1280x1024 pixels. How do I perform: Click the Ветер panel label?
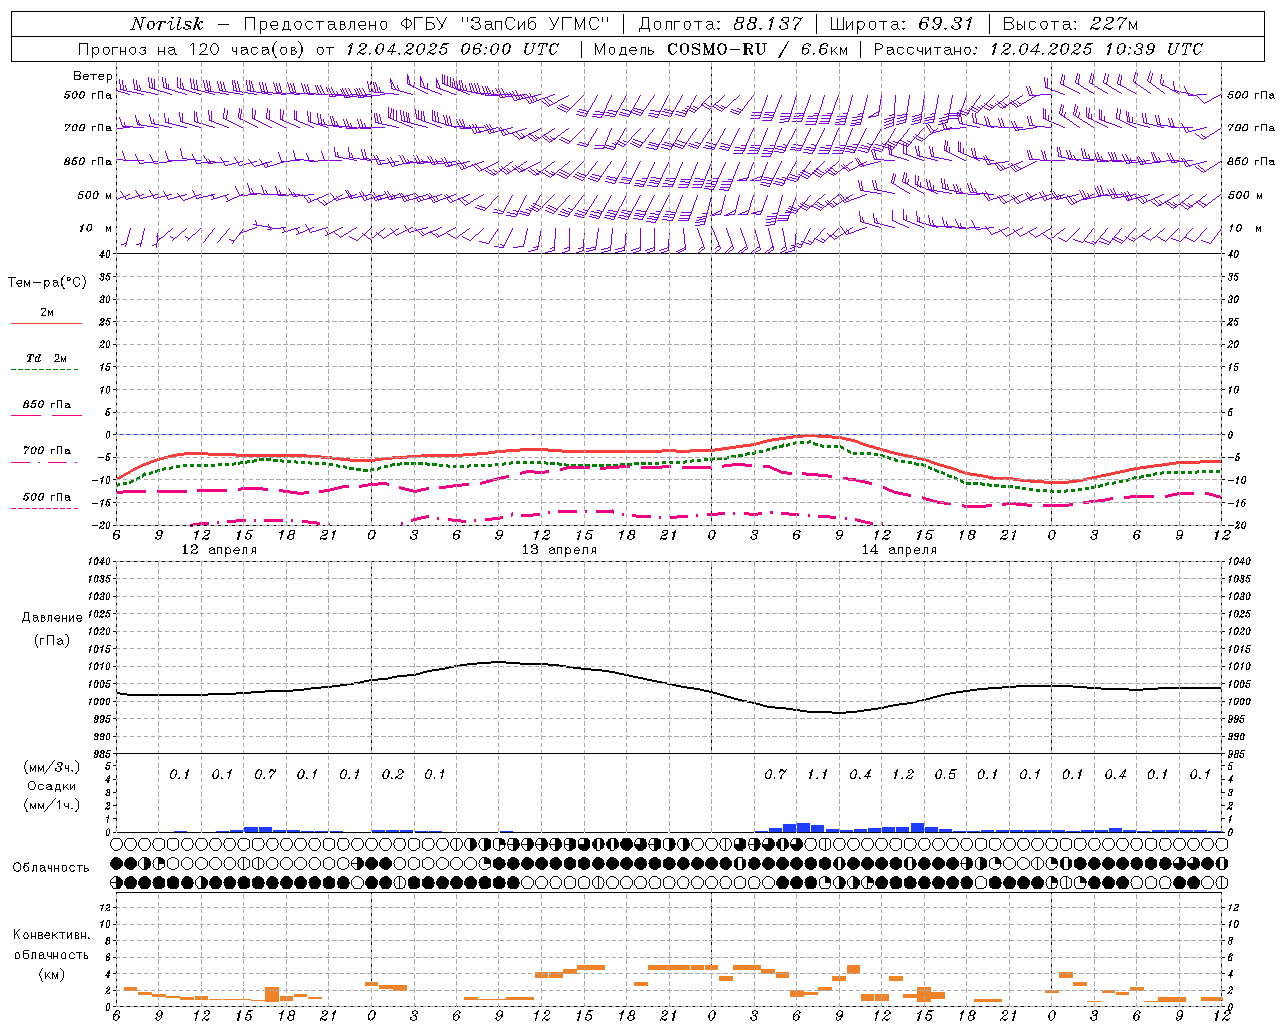(92, 76)
